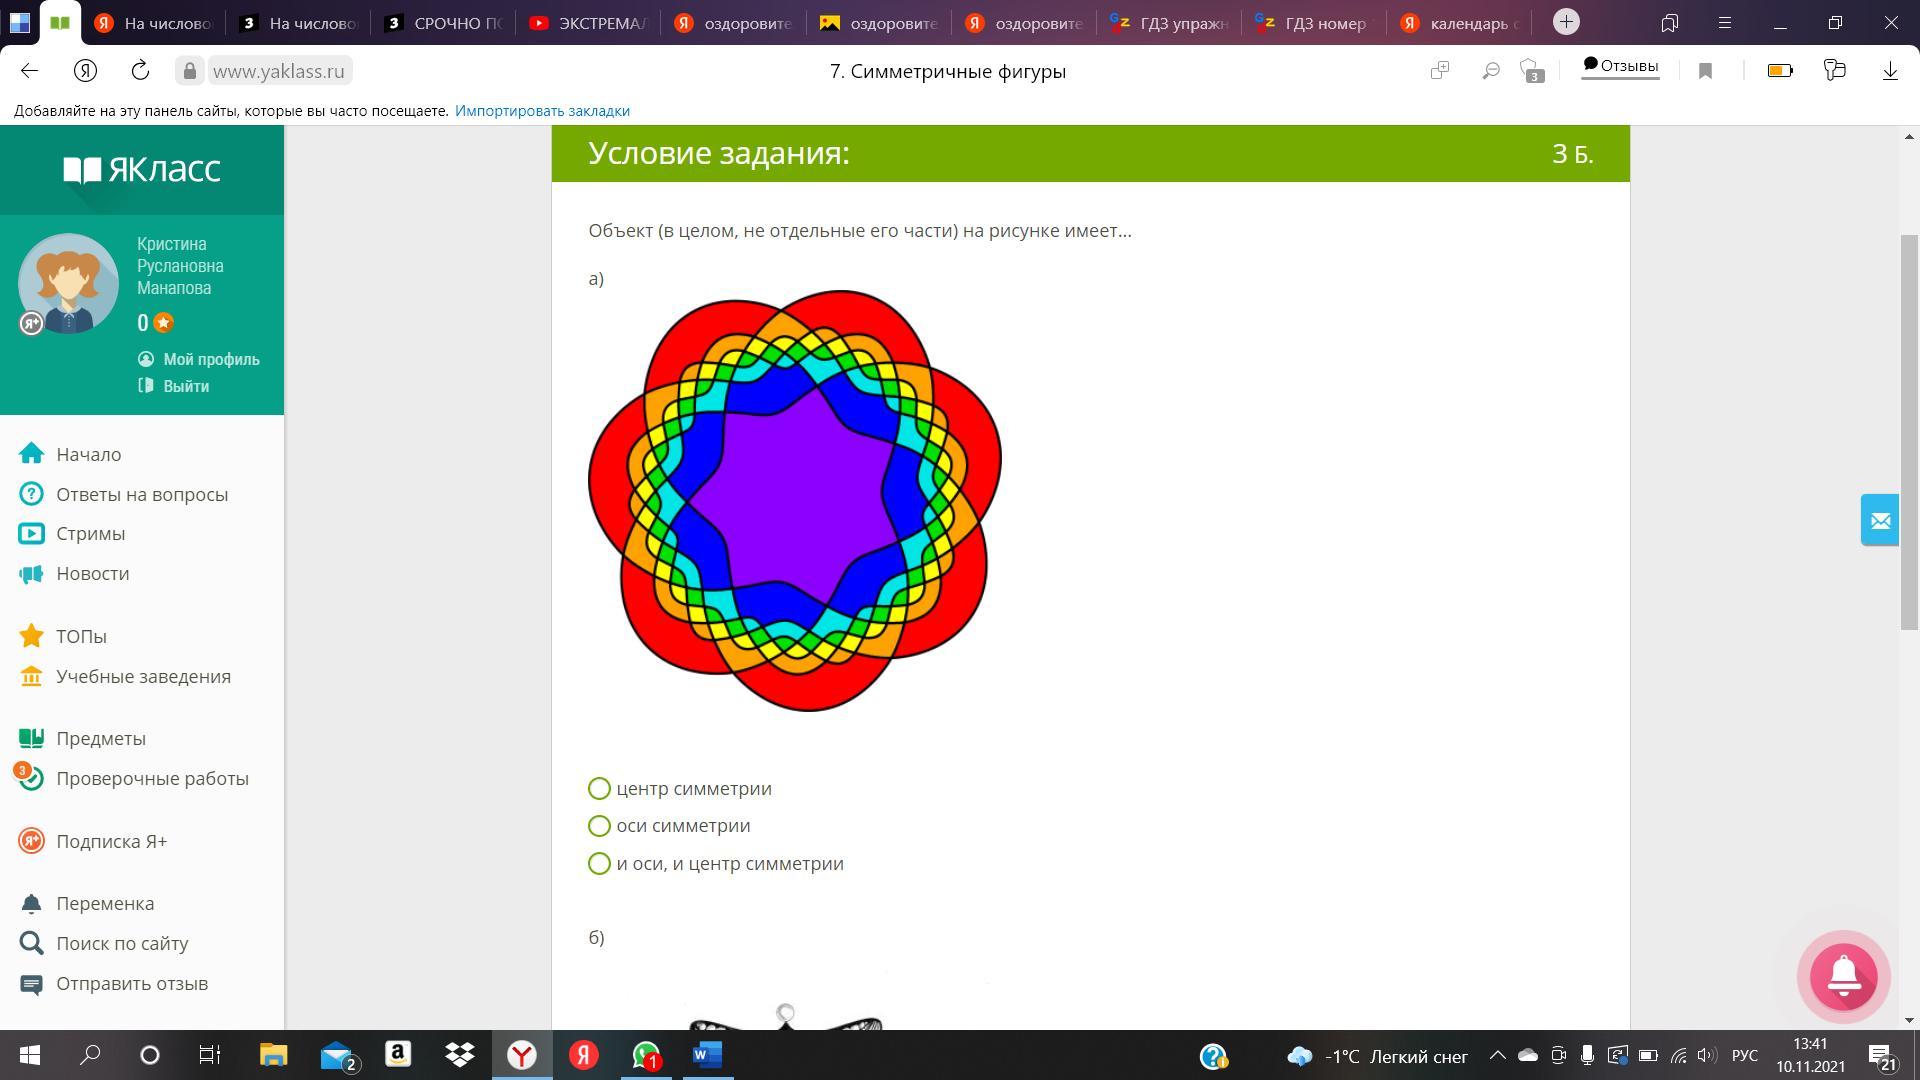This screenshot has width=1920, height=1080.
Task: Click the page vertical scrollbar thumb
Action: click(x=1909, y=430)
